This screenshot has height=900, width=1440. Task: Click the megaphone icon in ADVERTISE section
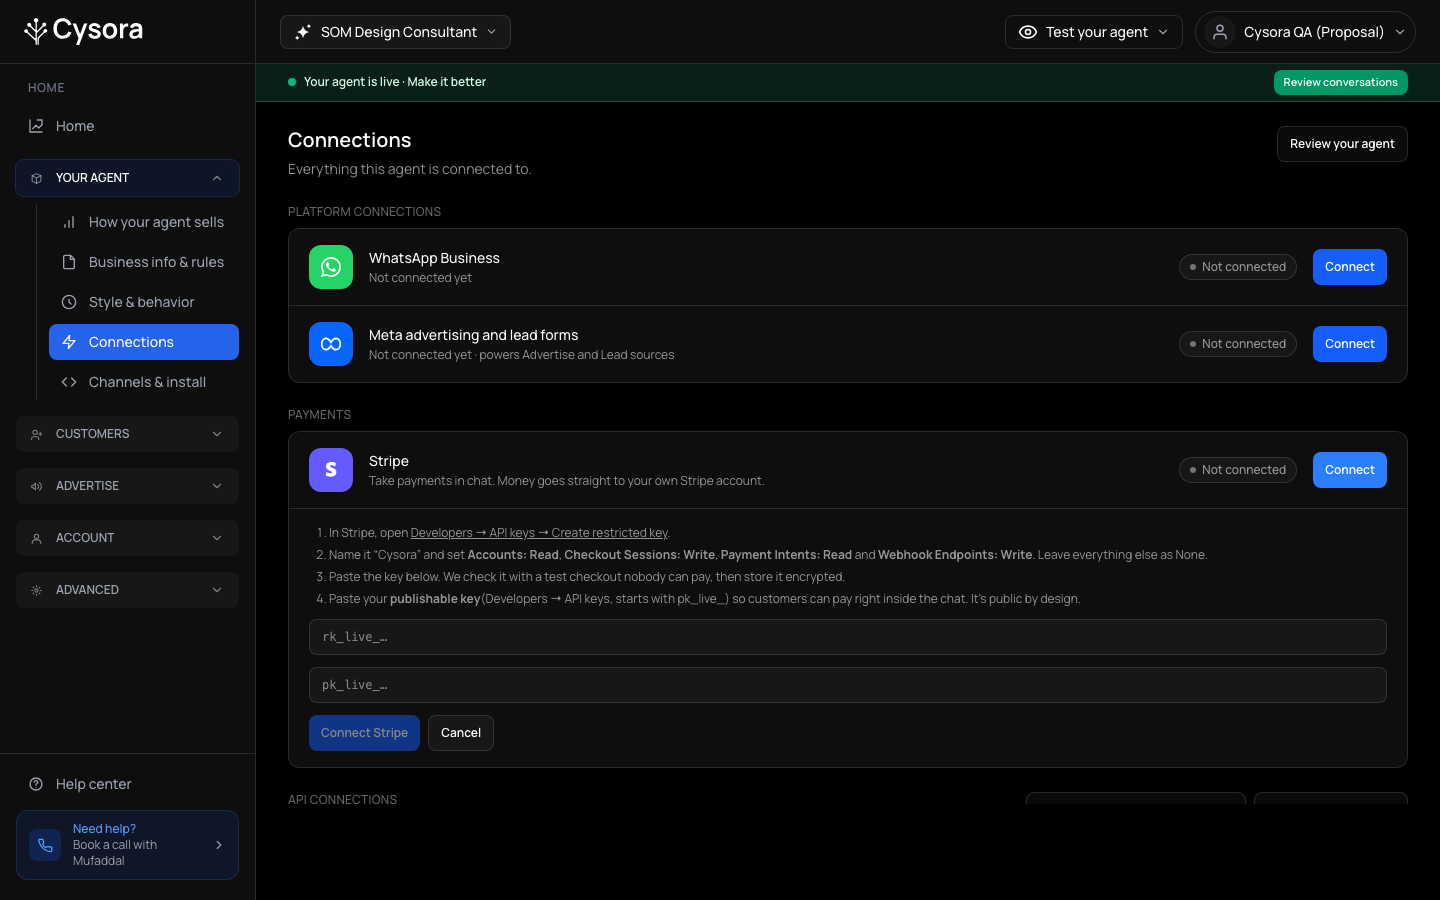(x=36, y=486)
